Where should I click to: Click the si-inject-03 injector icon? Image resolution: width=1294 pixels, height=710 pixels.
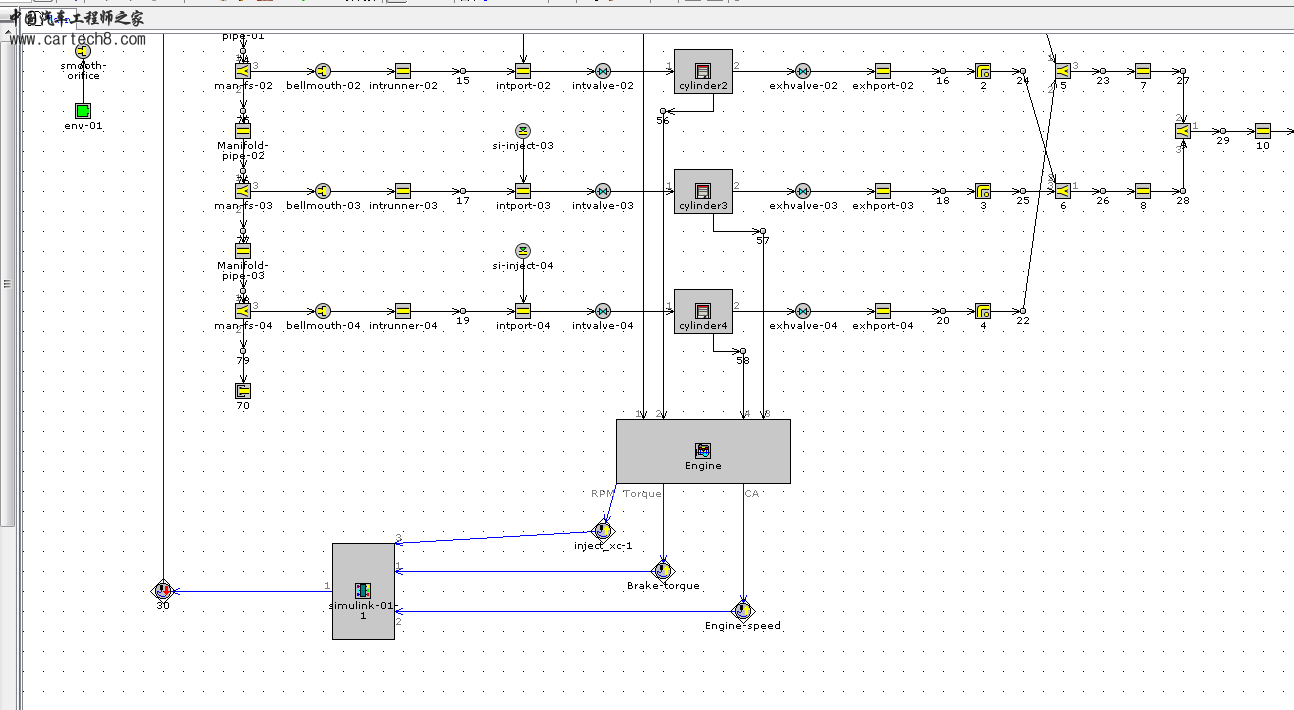(x=523, y=131)
